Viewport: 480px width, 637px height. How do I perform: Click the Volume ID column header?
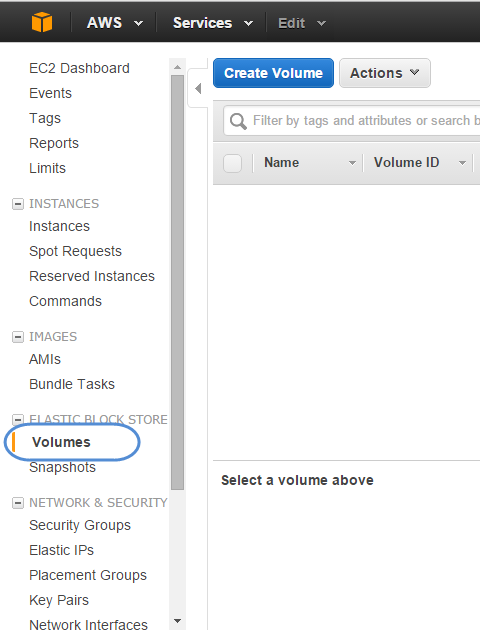406,162
